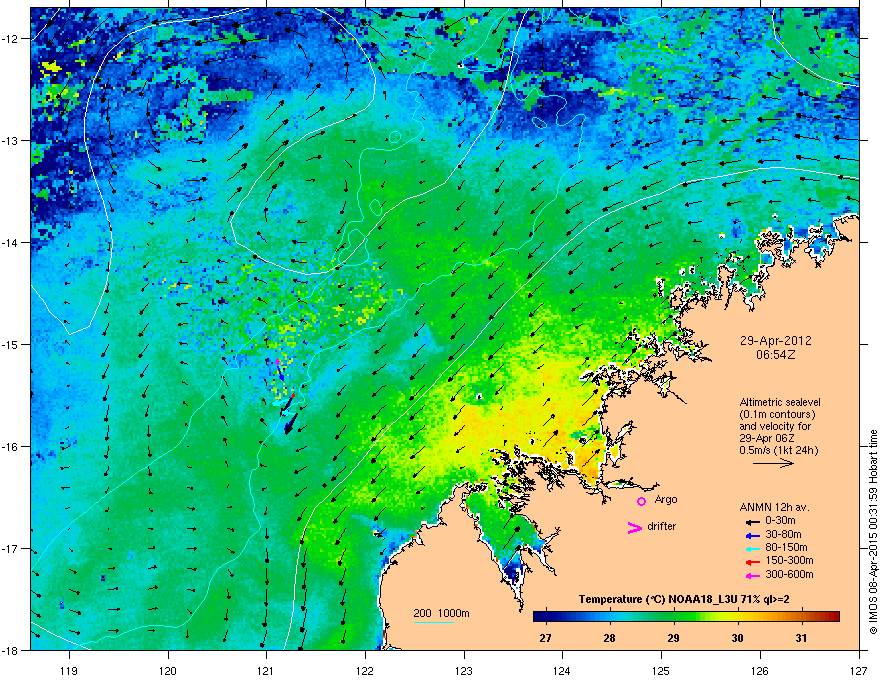The image size is (880, 680).
Task: Click the '126' longitude axis label
Action: [760, 670]
